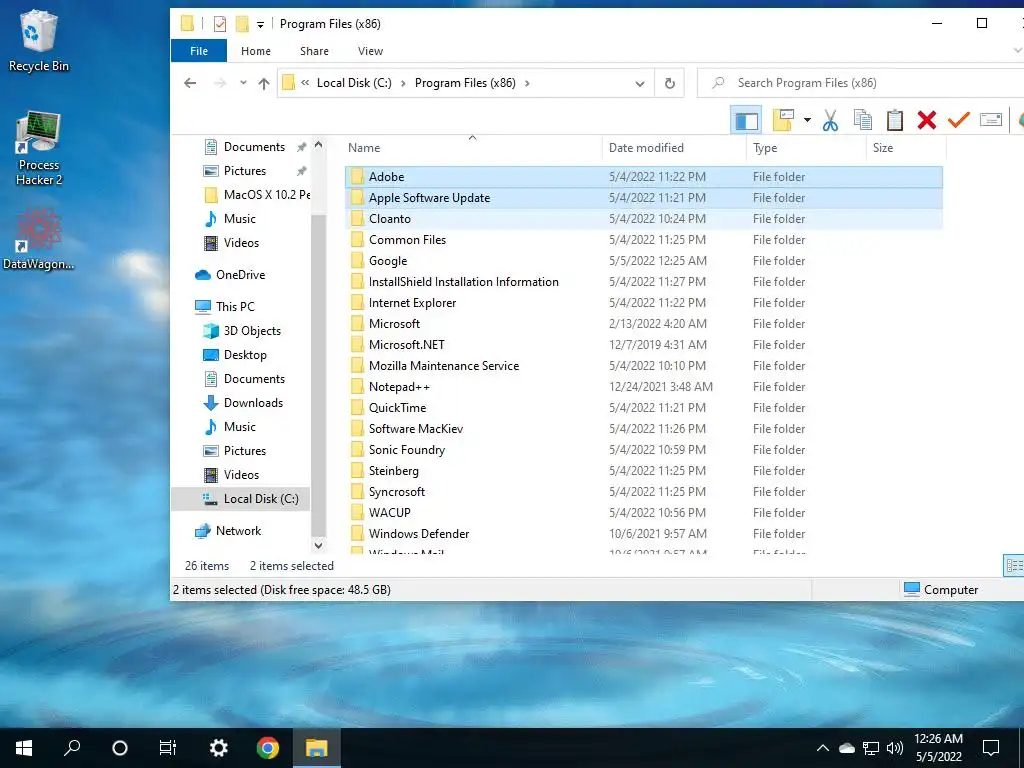1024x768 pixels.
Task: Click Local Disk (C:) in the address bar
Action: point(354,83)
